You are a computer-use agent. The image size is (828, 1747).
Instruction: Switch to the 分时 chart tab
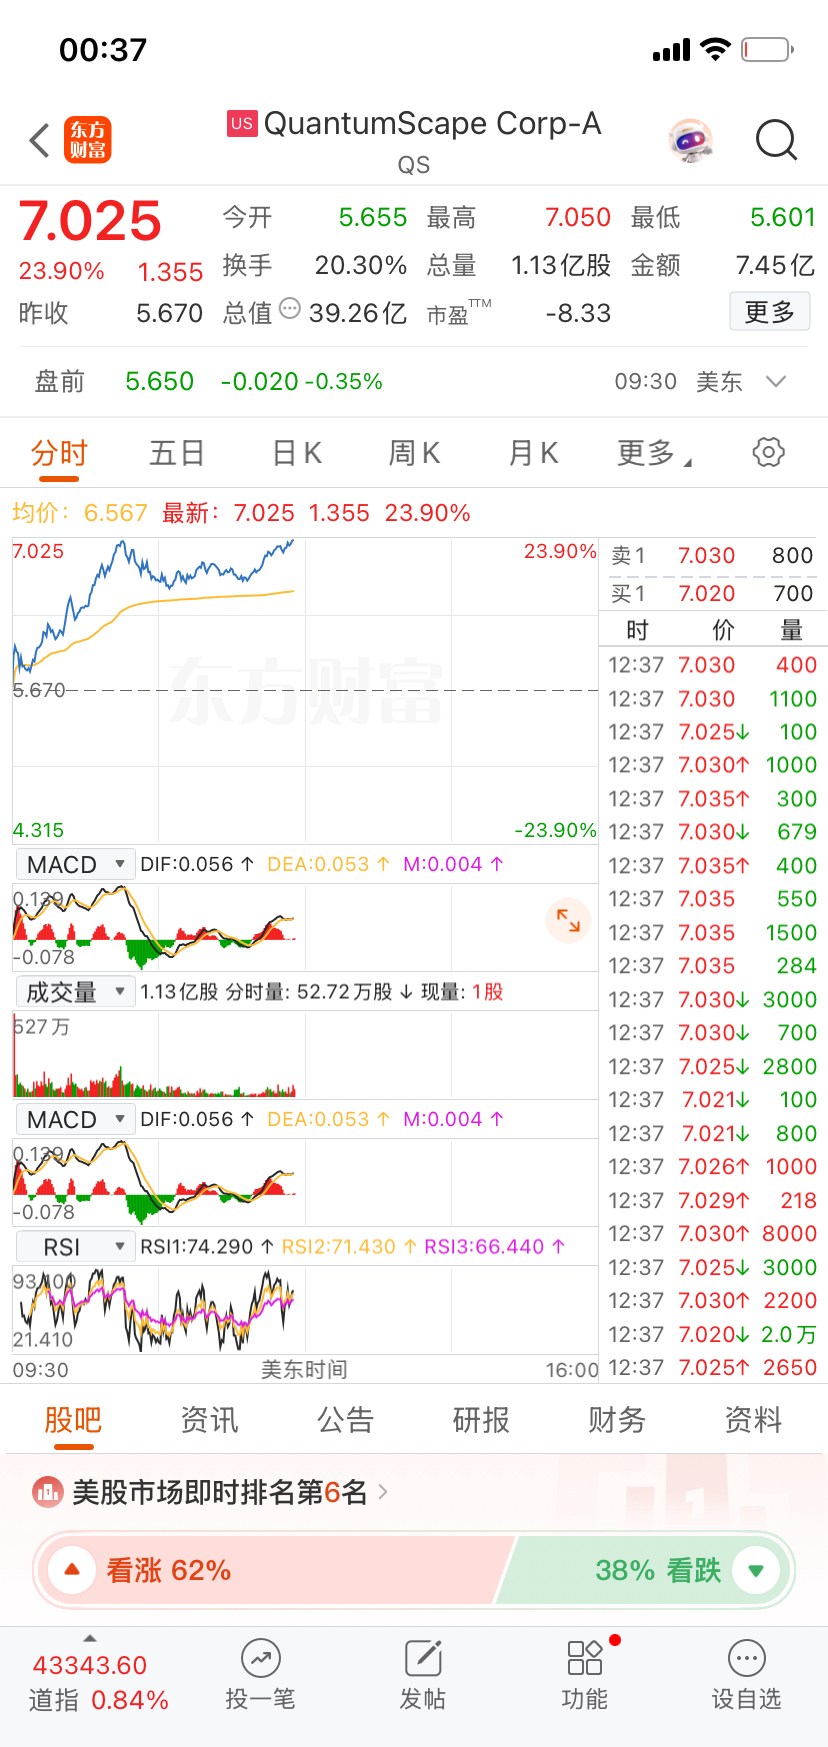[x=59, y=453]
